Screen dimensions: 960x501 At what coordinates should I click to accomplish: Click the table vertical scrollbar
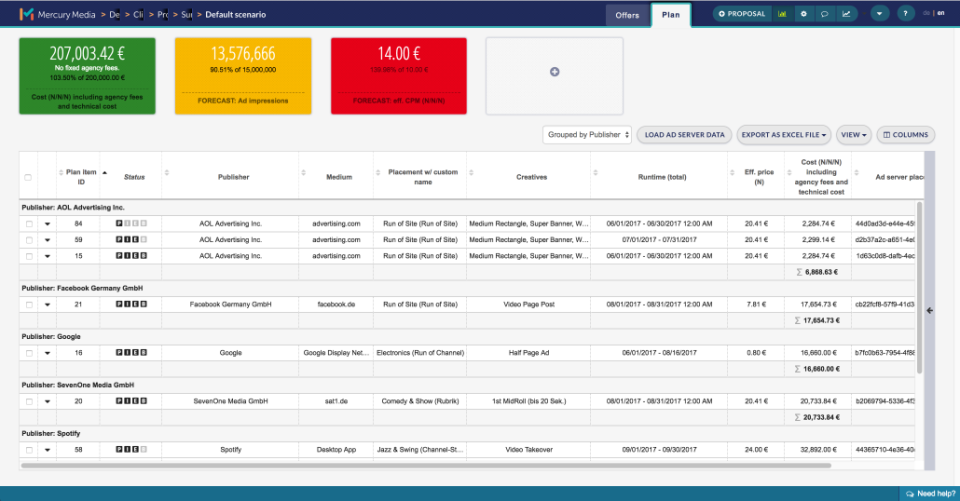(x=919, y=287)
